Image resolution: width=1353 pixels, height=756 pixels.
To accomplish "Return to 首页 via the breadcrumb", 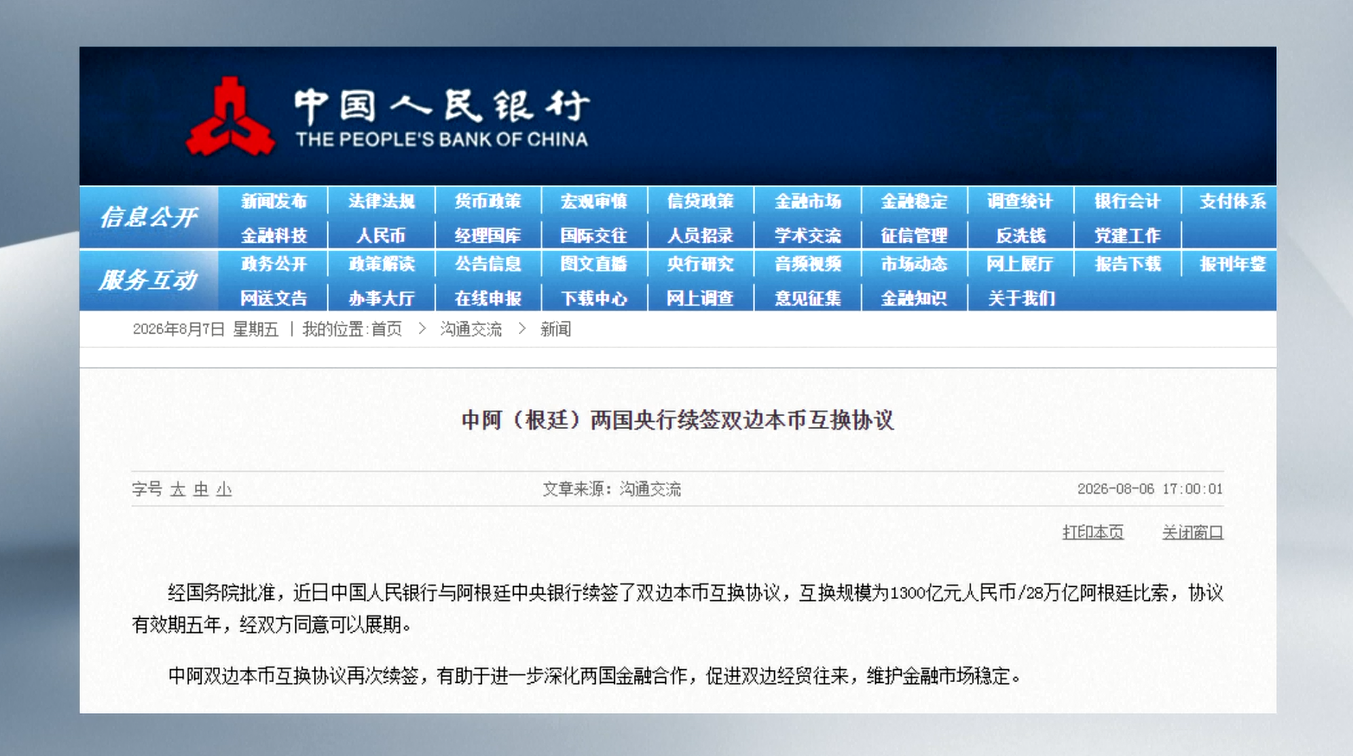I will coord(387,329).
